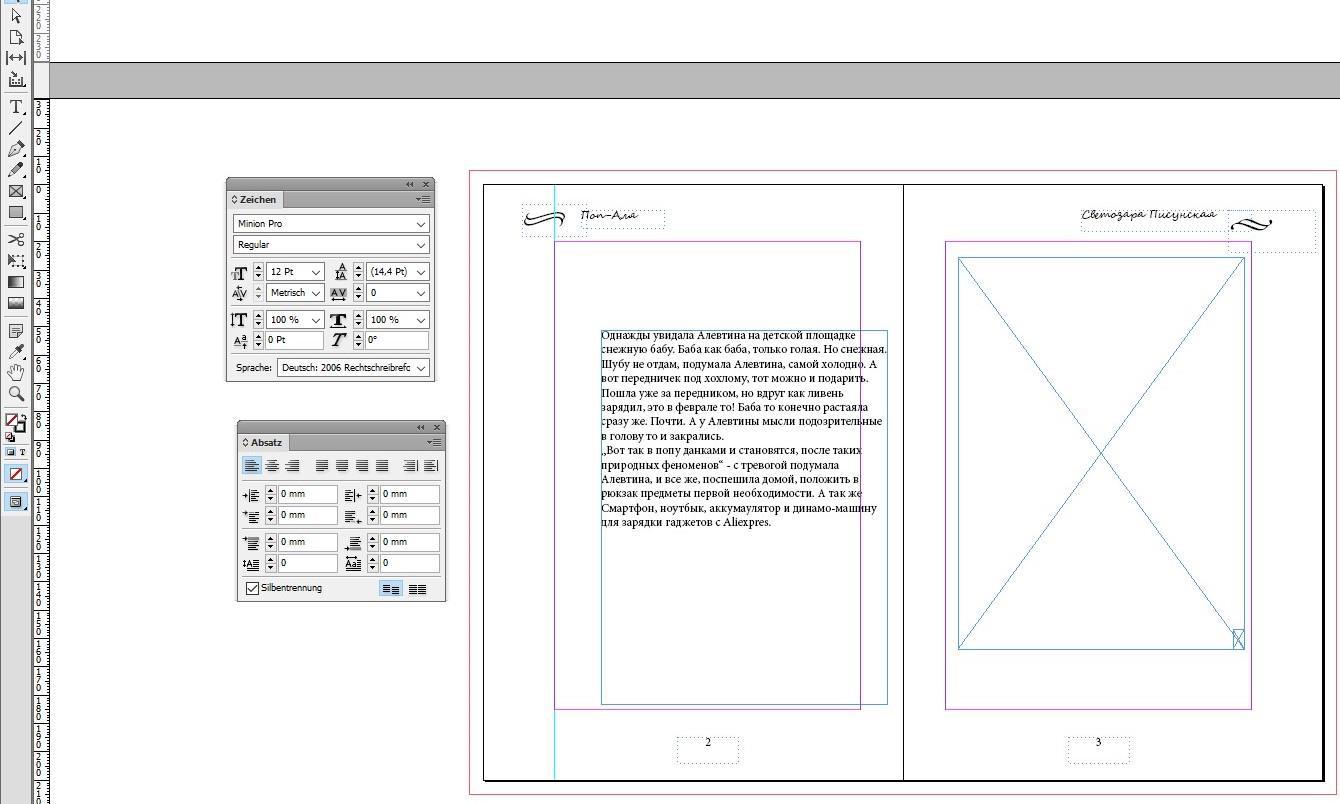Pick the Scissors tool

click(15, 239)
